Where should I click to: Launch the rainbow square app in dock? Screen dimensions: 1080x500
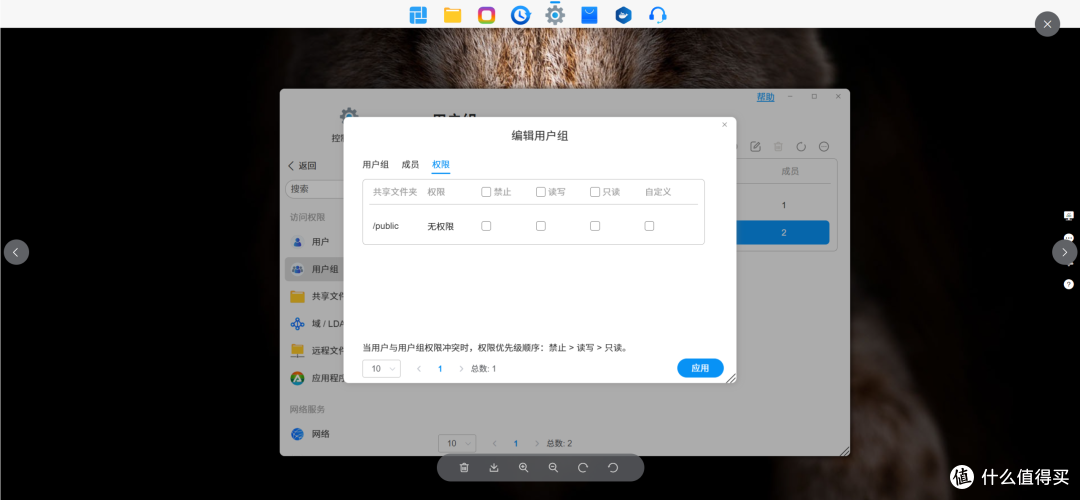pyautogui.click(x=486, y=14)
